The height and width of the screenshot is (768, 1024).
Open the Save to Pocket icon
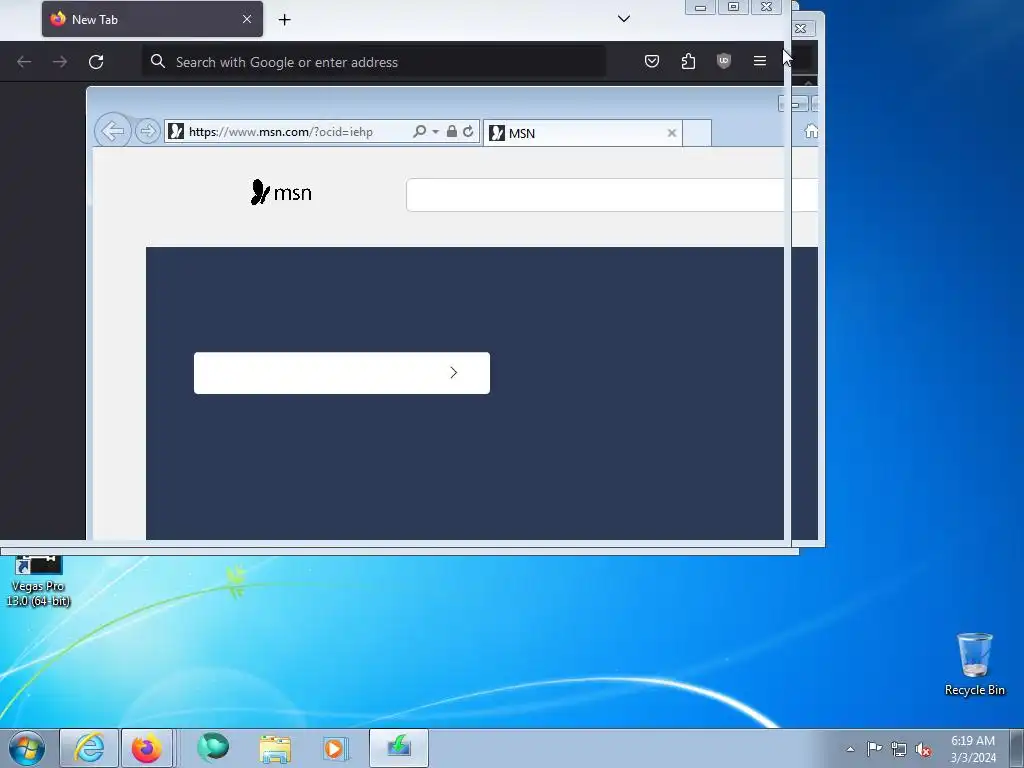coord(652,61)
